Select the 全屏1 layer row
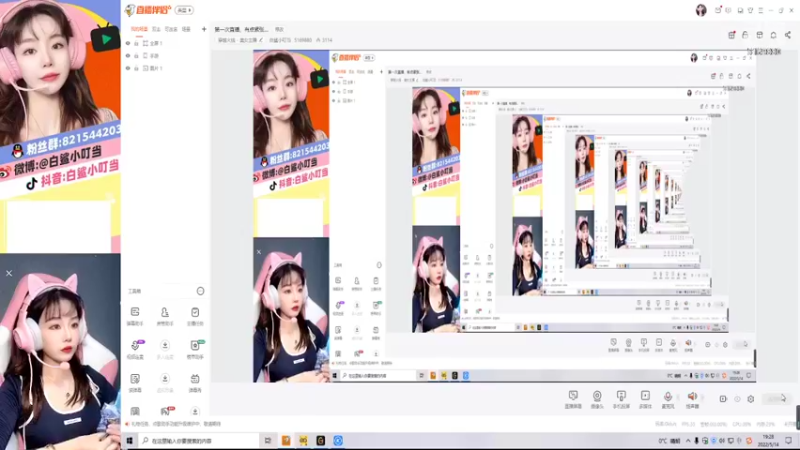The height and width of the screenshot is (450, 800). point(165,43)
